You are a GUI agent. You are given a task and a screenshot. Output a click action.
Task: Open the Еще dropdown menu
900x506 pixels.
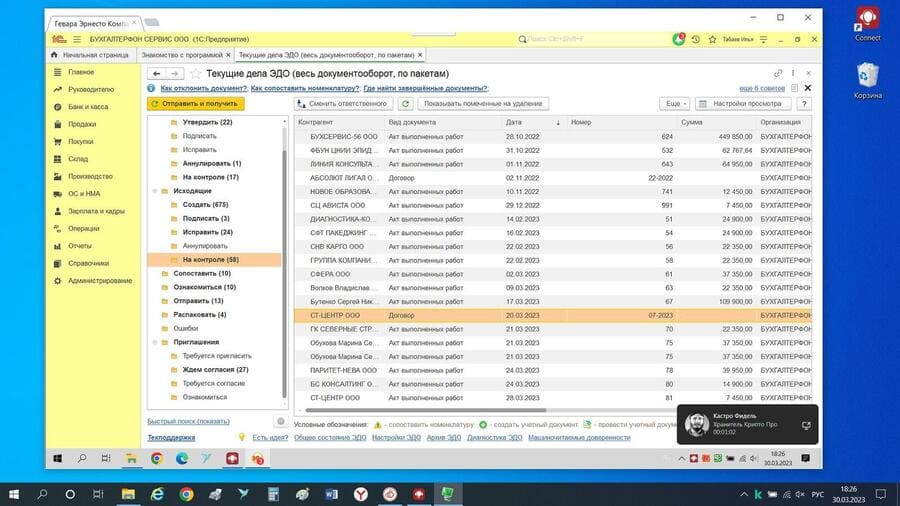674,104
